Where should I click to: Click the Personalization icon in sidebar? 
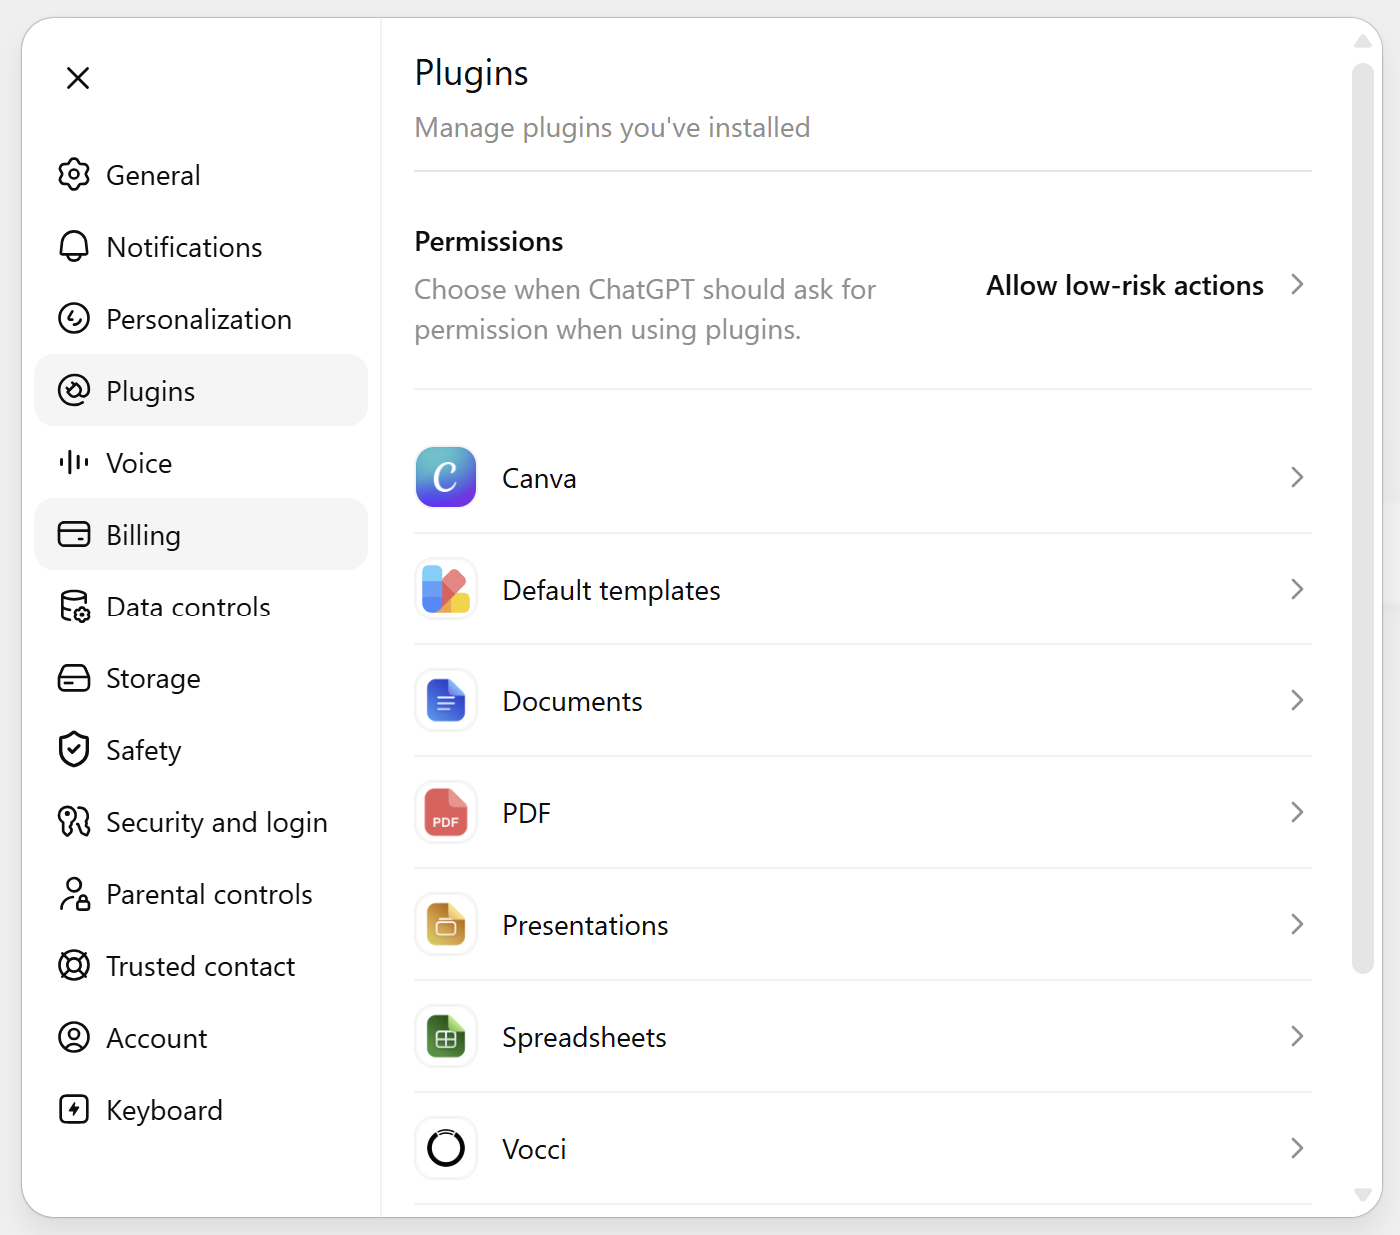(x=74, y=319)
